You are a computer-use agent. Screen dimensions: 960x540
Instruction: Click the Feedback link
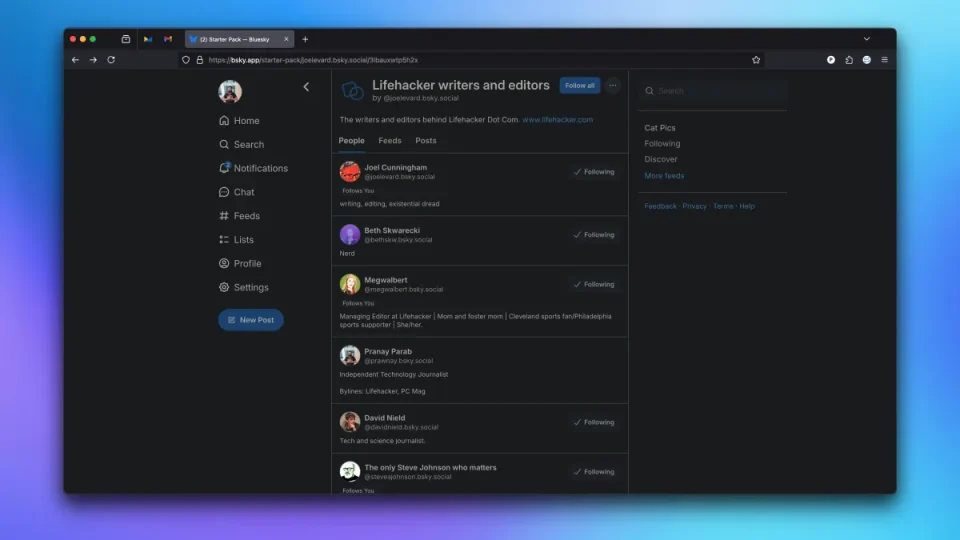[x=660, y=206]
